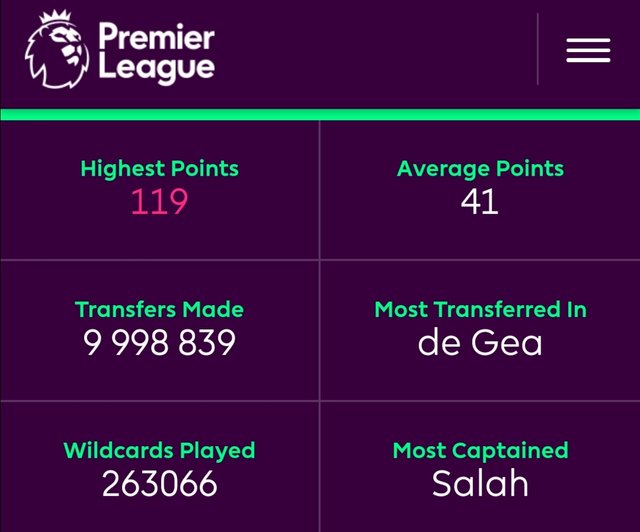
Task: Click the 119 highest points value
Action: point(159,202)
